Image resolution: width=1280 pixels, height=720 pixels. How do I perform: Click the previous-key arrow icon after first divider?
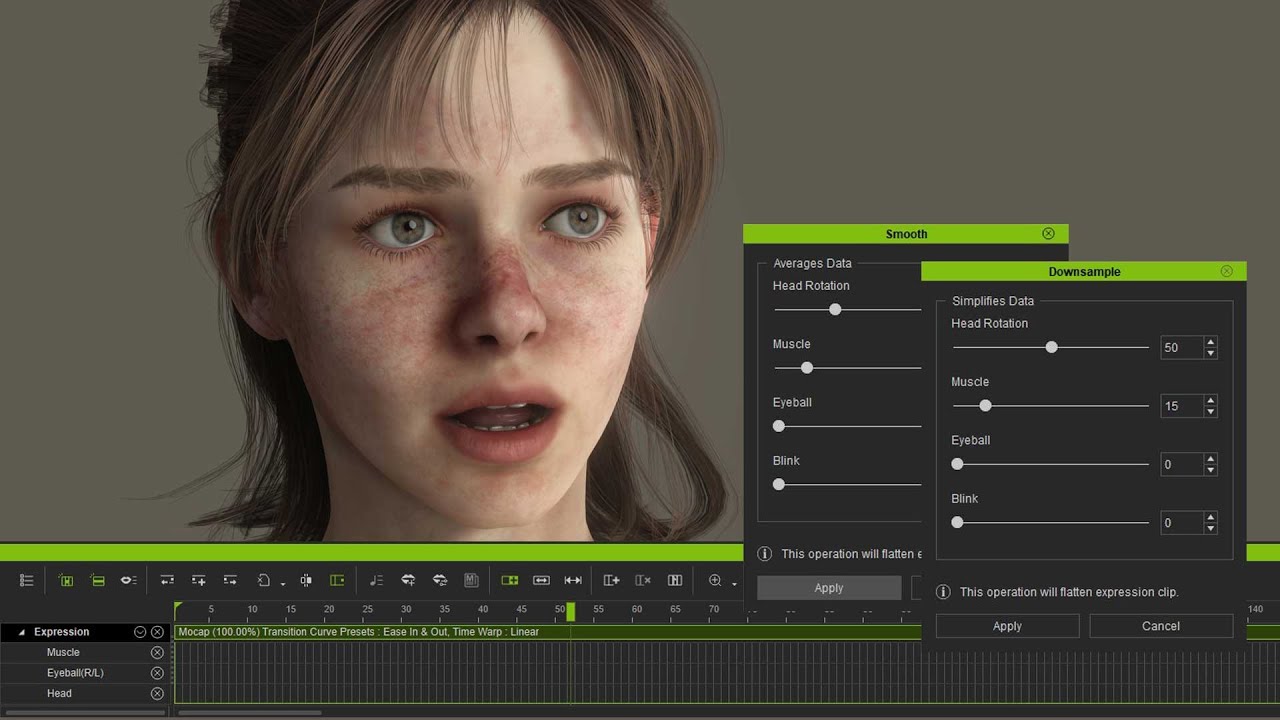(x=167, y=580)
